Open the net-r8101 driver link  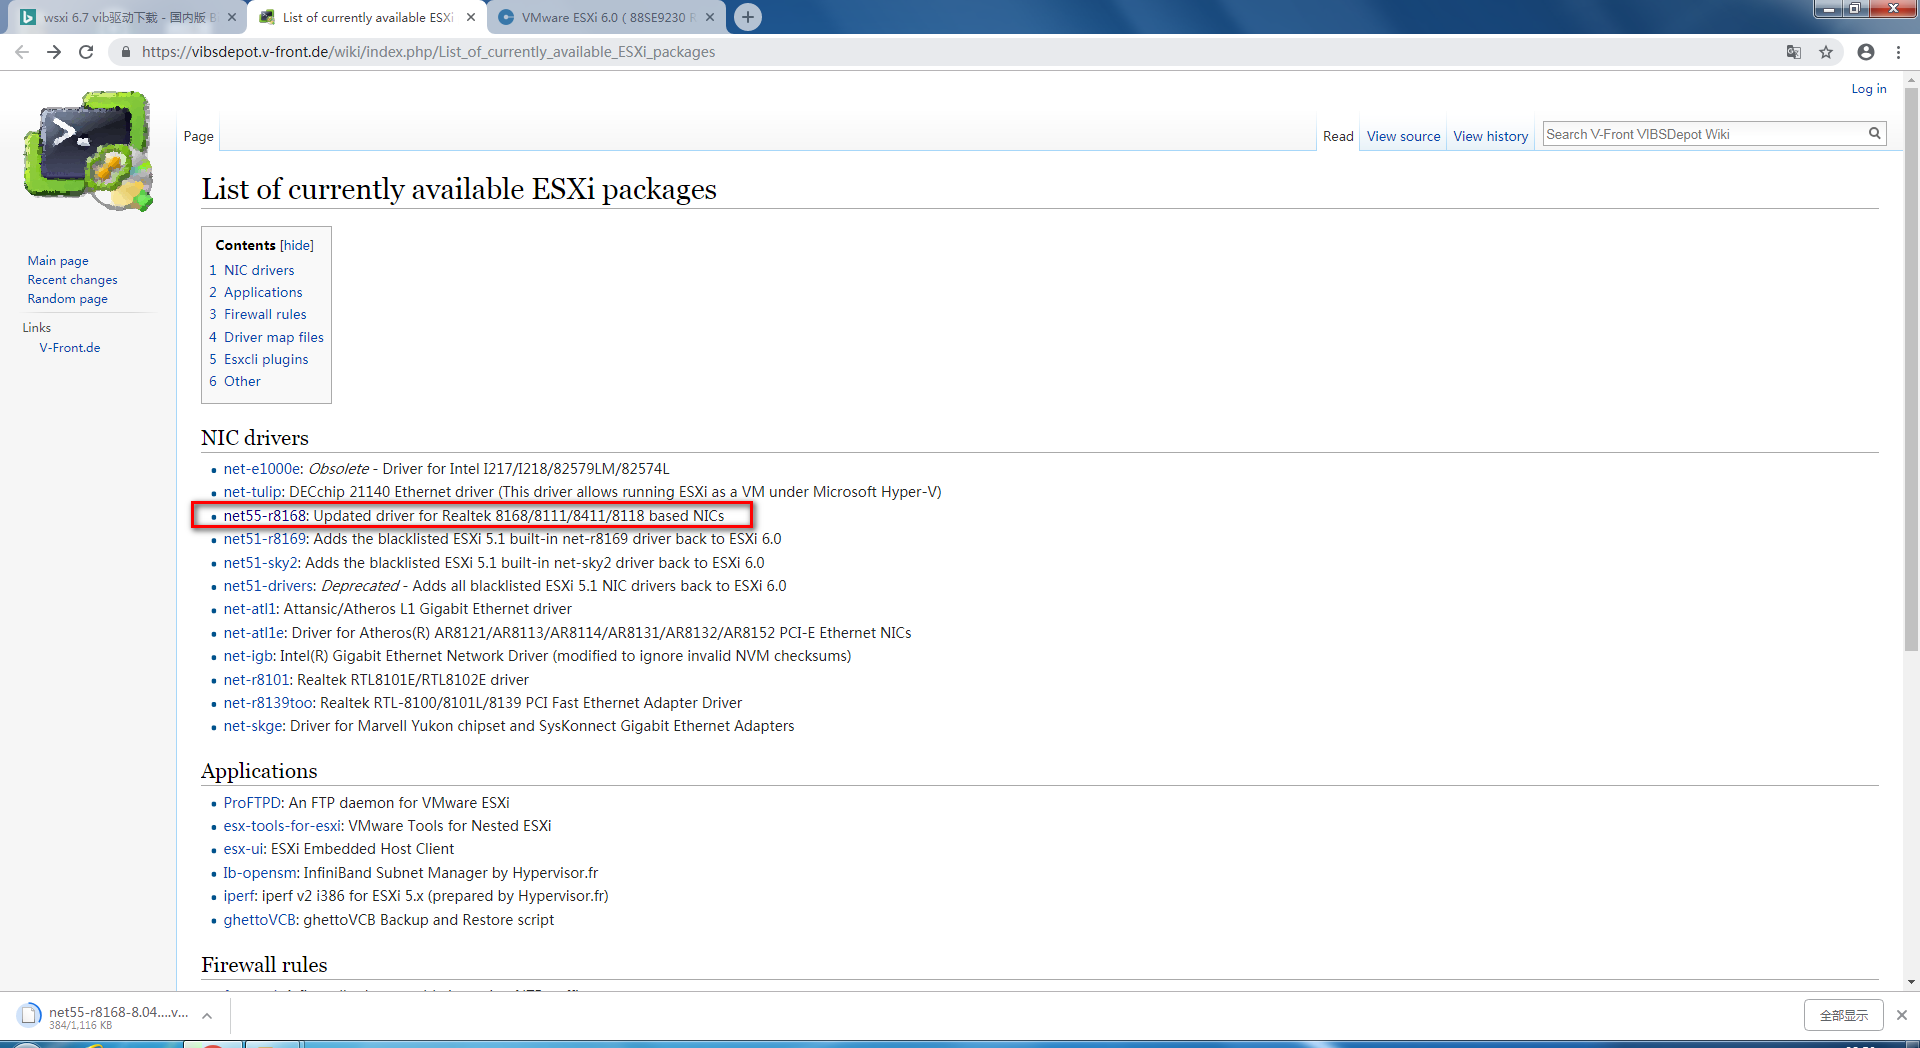coord(256,680)
